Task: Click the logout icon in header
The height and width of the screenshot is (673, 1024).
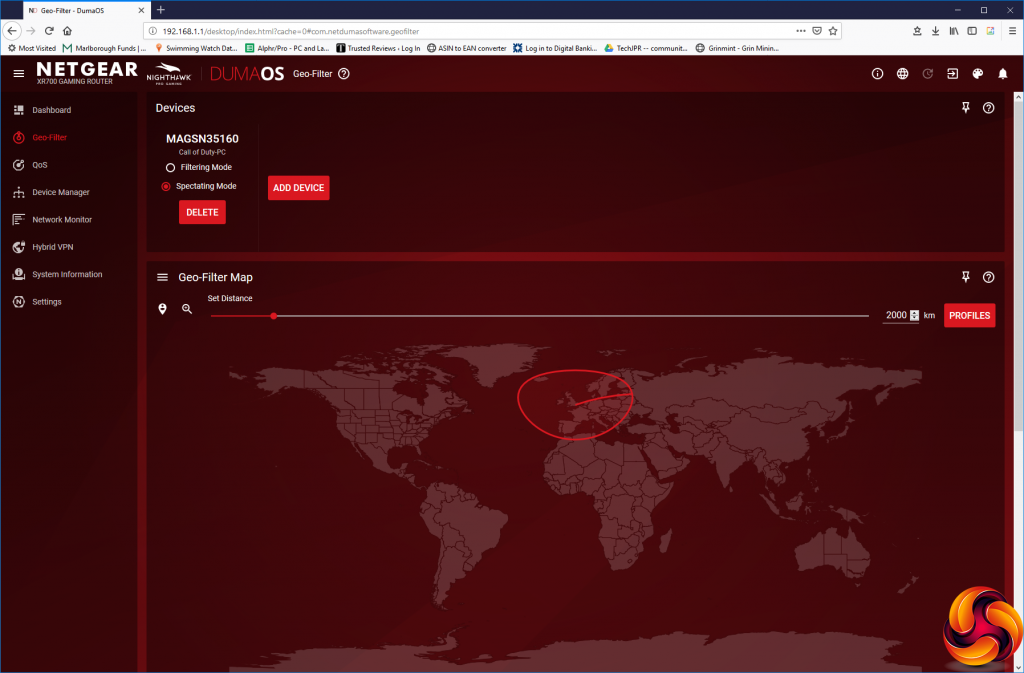Action: tap(952, 74)
